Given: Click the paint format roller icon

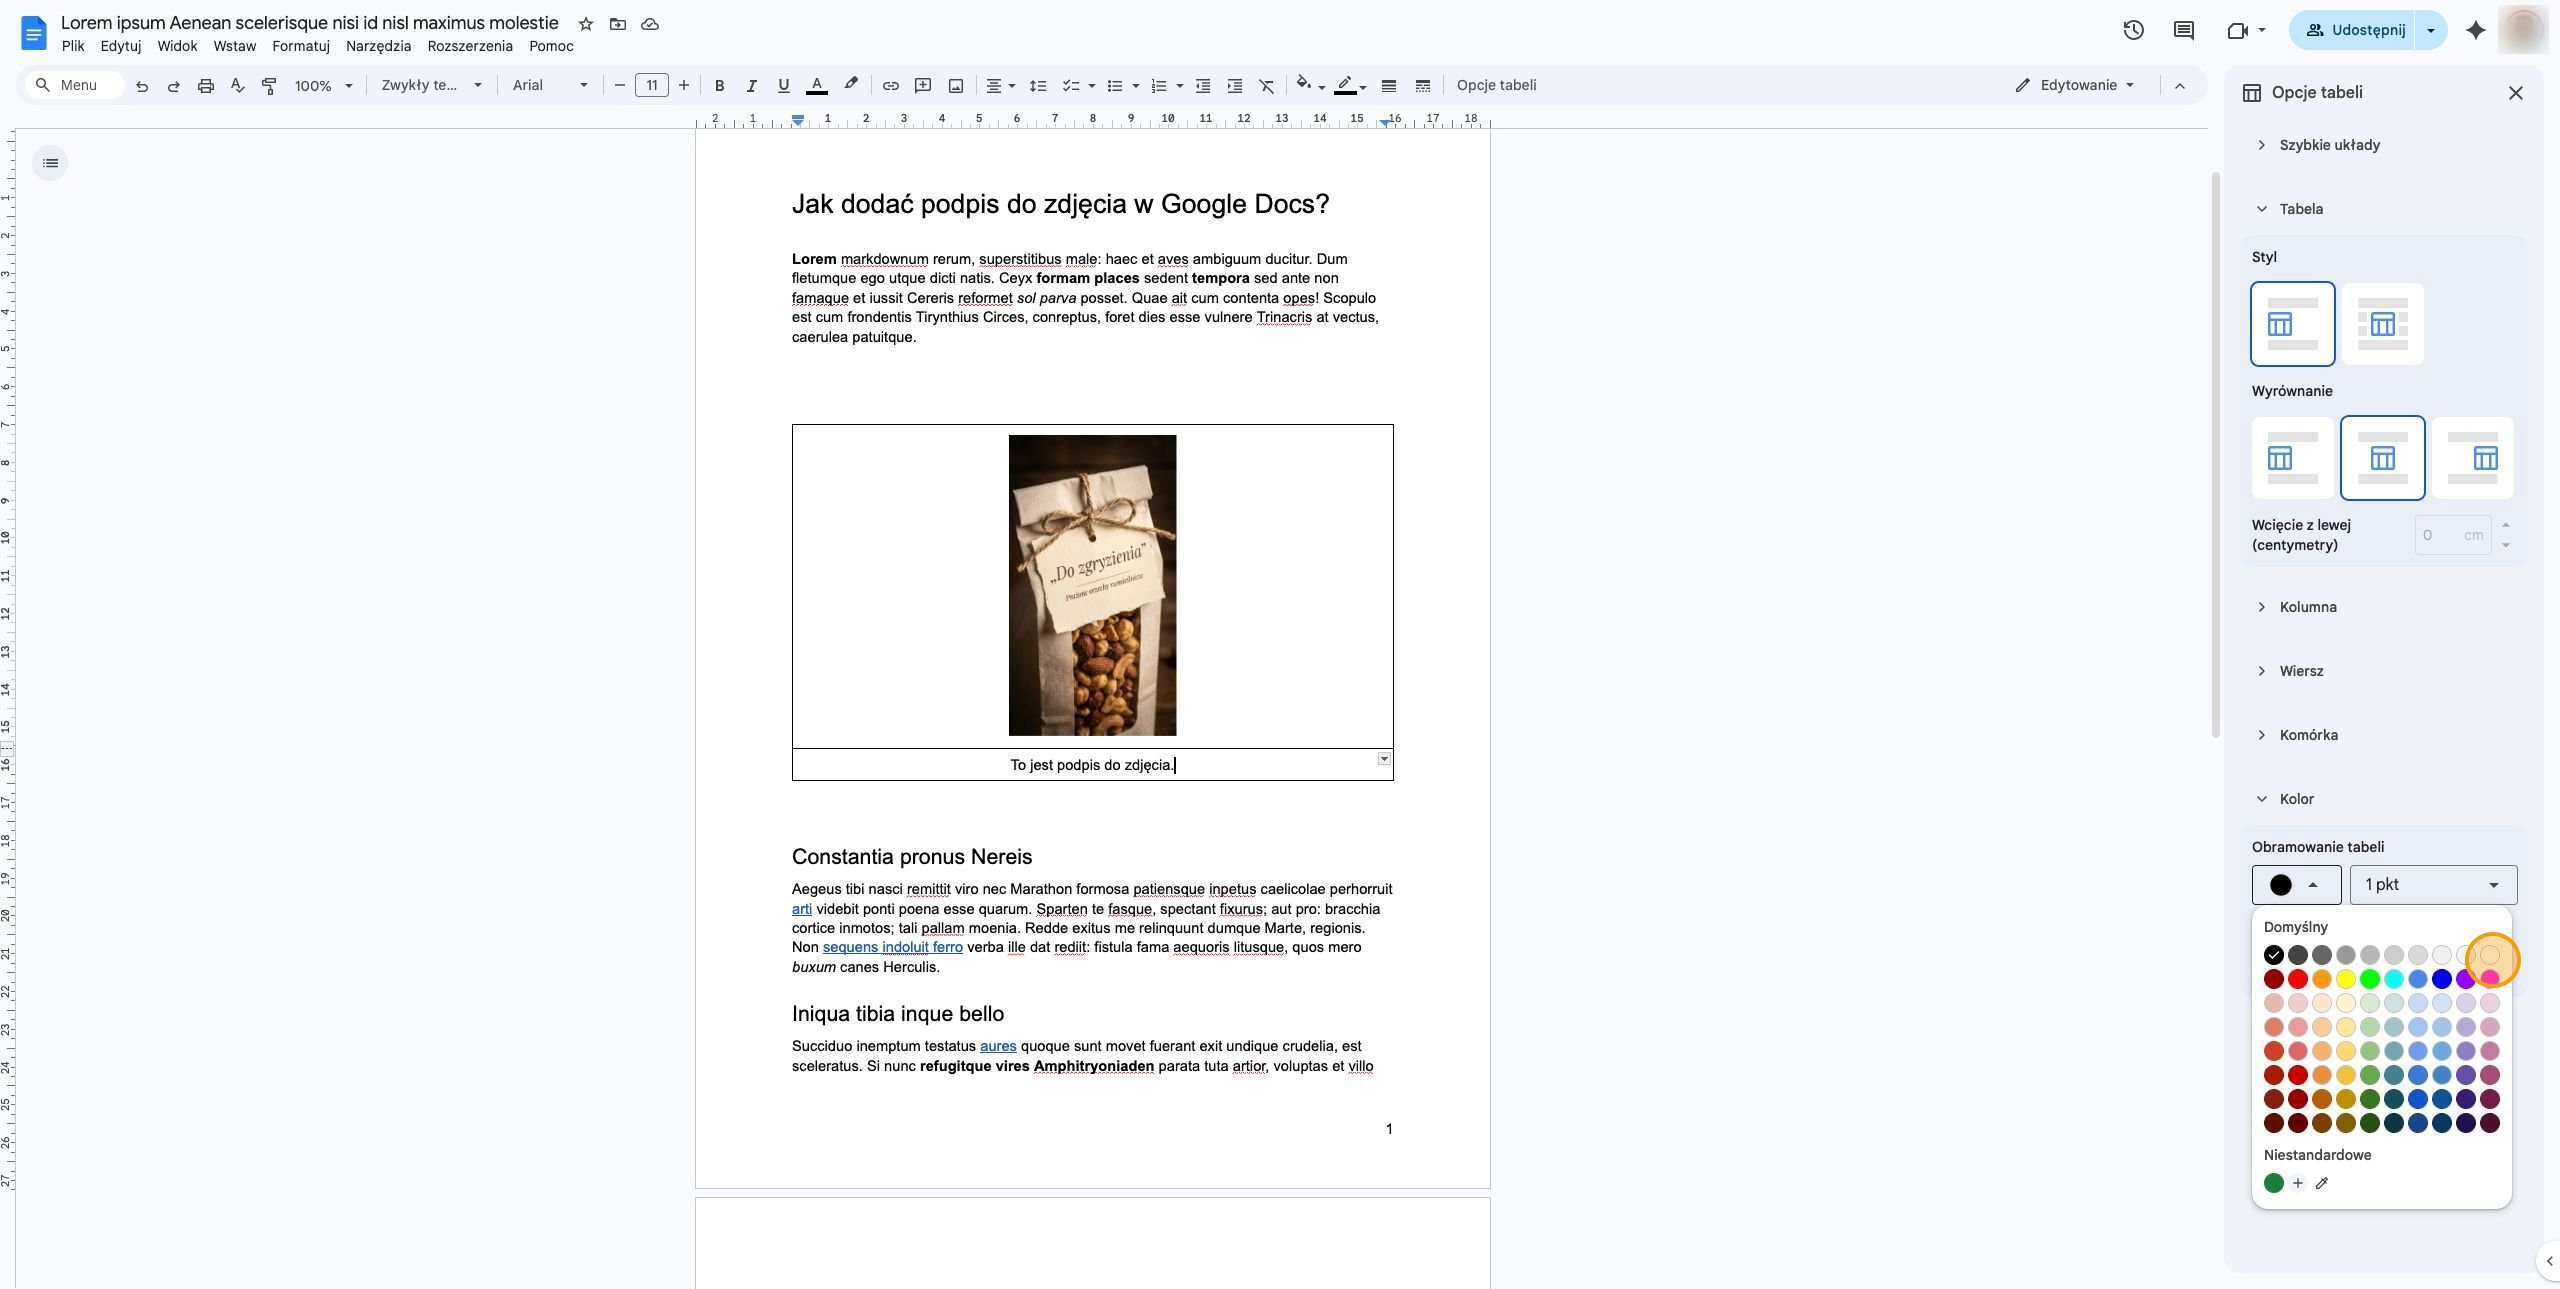Looking at the screenshot, I should [269, 86].
